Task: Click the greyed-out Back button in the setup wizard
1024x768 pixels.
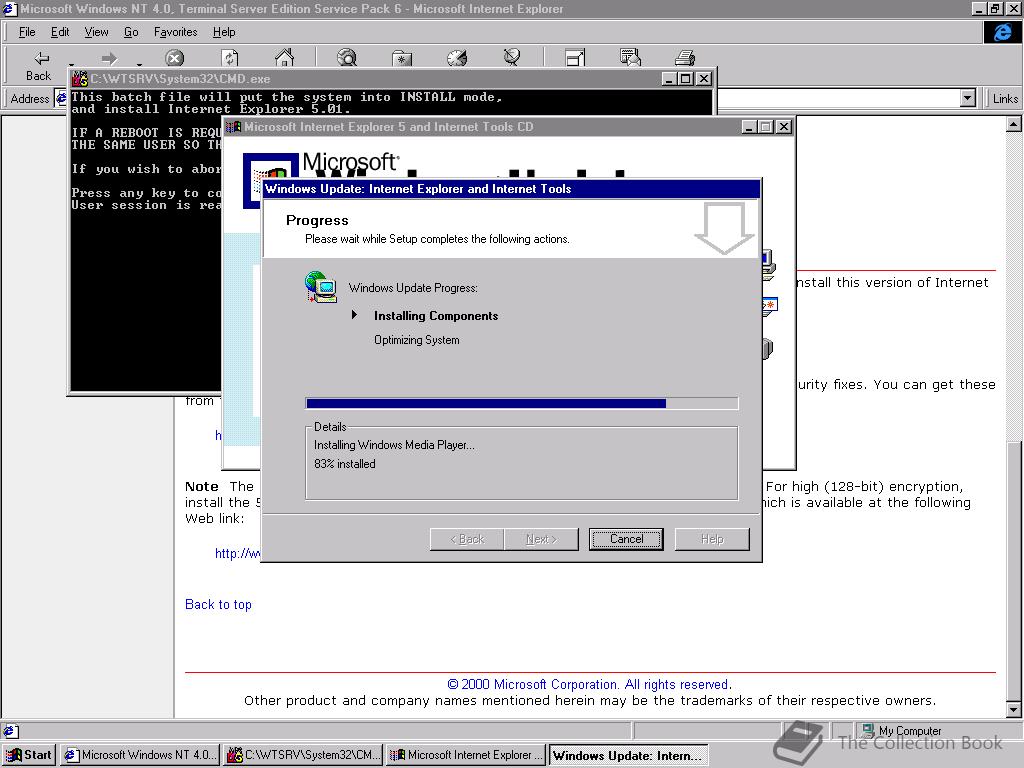Action: click(x=466, y=539)
